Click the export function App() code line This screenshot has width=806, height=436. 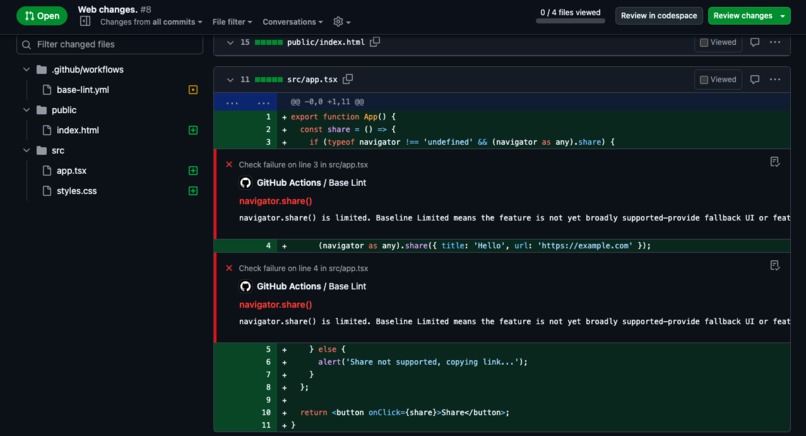(x=343, y=117)
